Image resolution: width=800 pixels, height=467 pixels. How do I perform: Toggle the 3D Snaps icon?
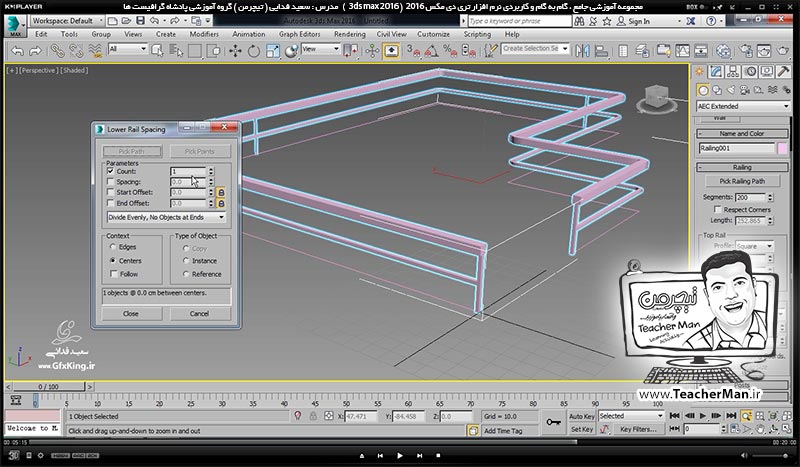coord(413,51)
